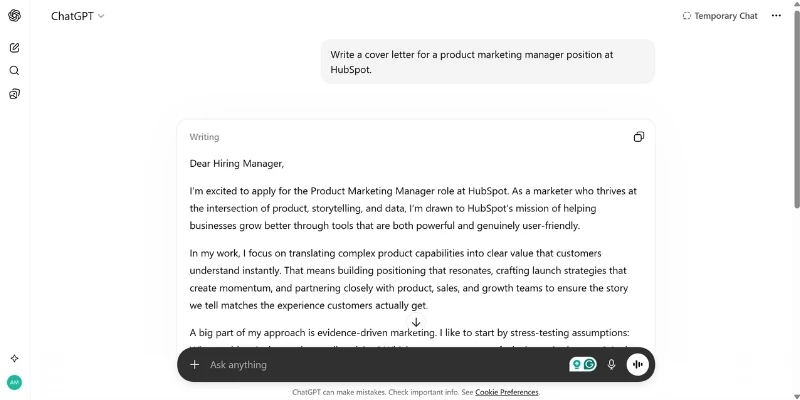Start voice mode
This screenshot has height=400, width=800.
coord(637,365)
